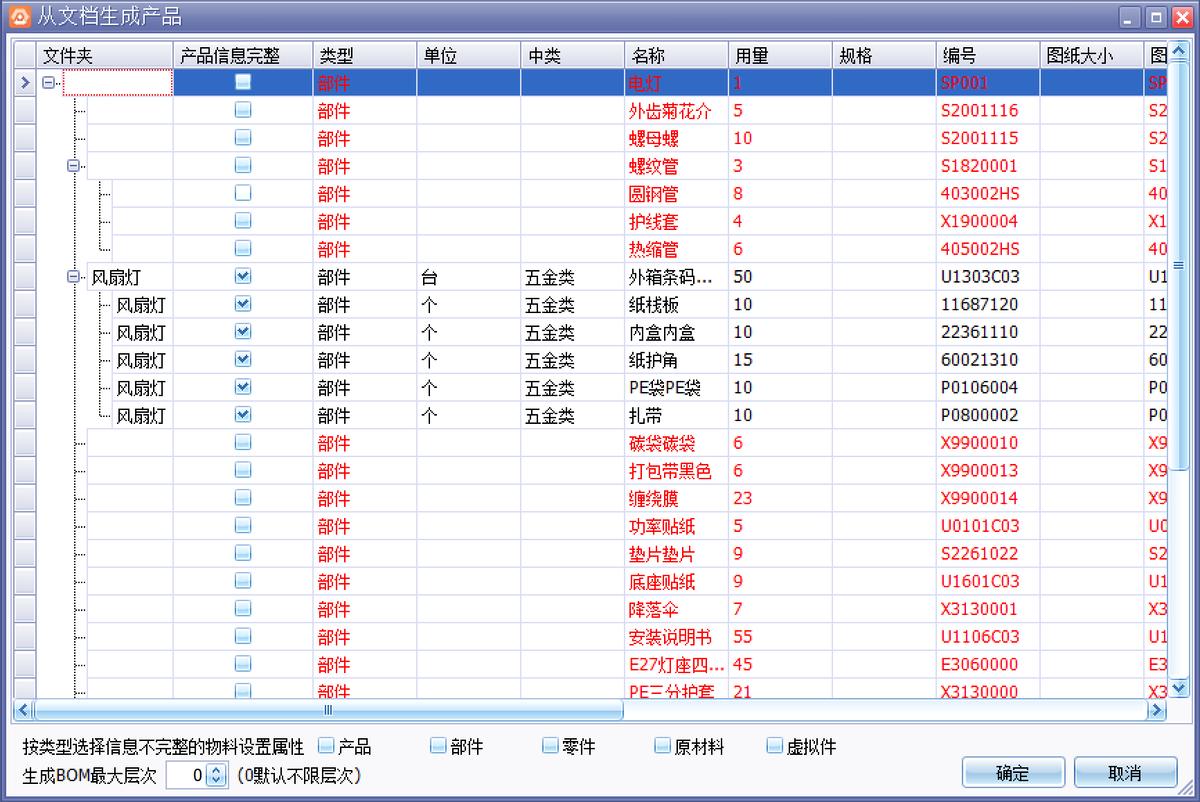Click the row selection arrow indicator icon
The image size is (1200, 802).
[23, 82]
